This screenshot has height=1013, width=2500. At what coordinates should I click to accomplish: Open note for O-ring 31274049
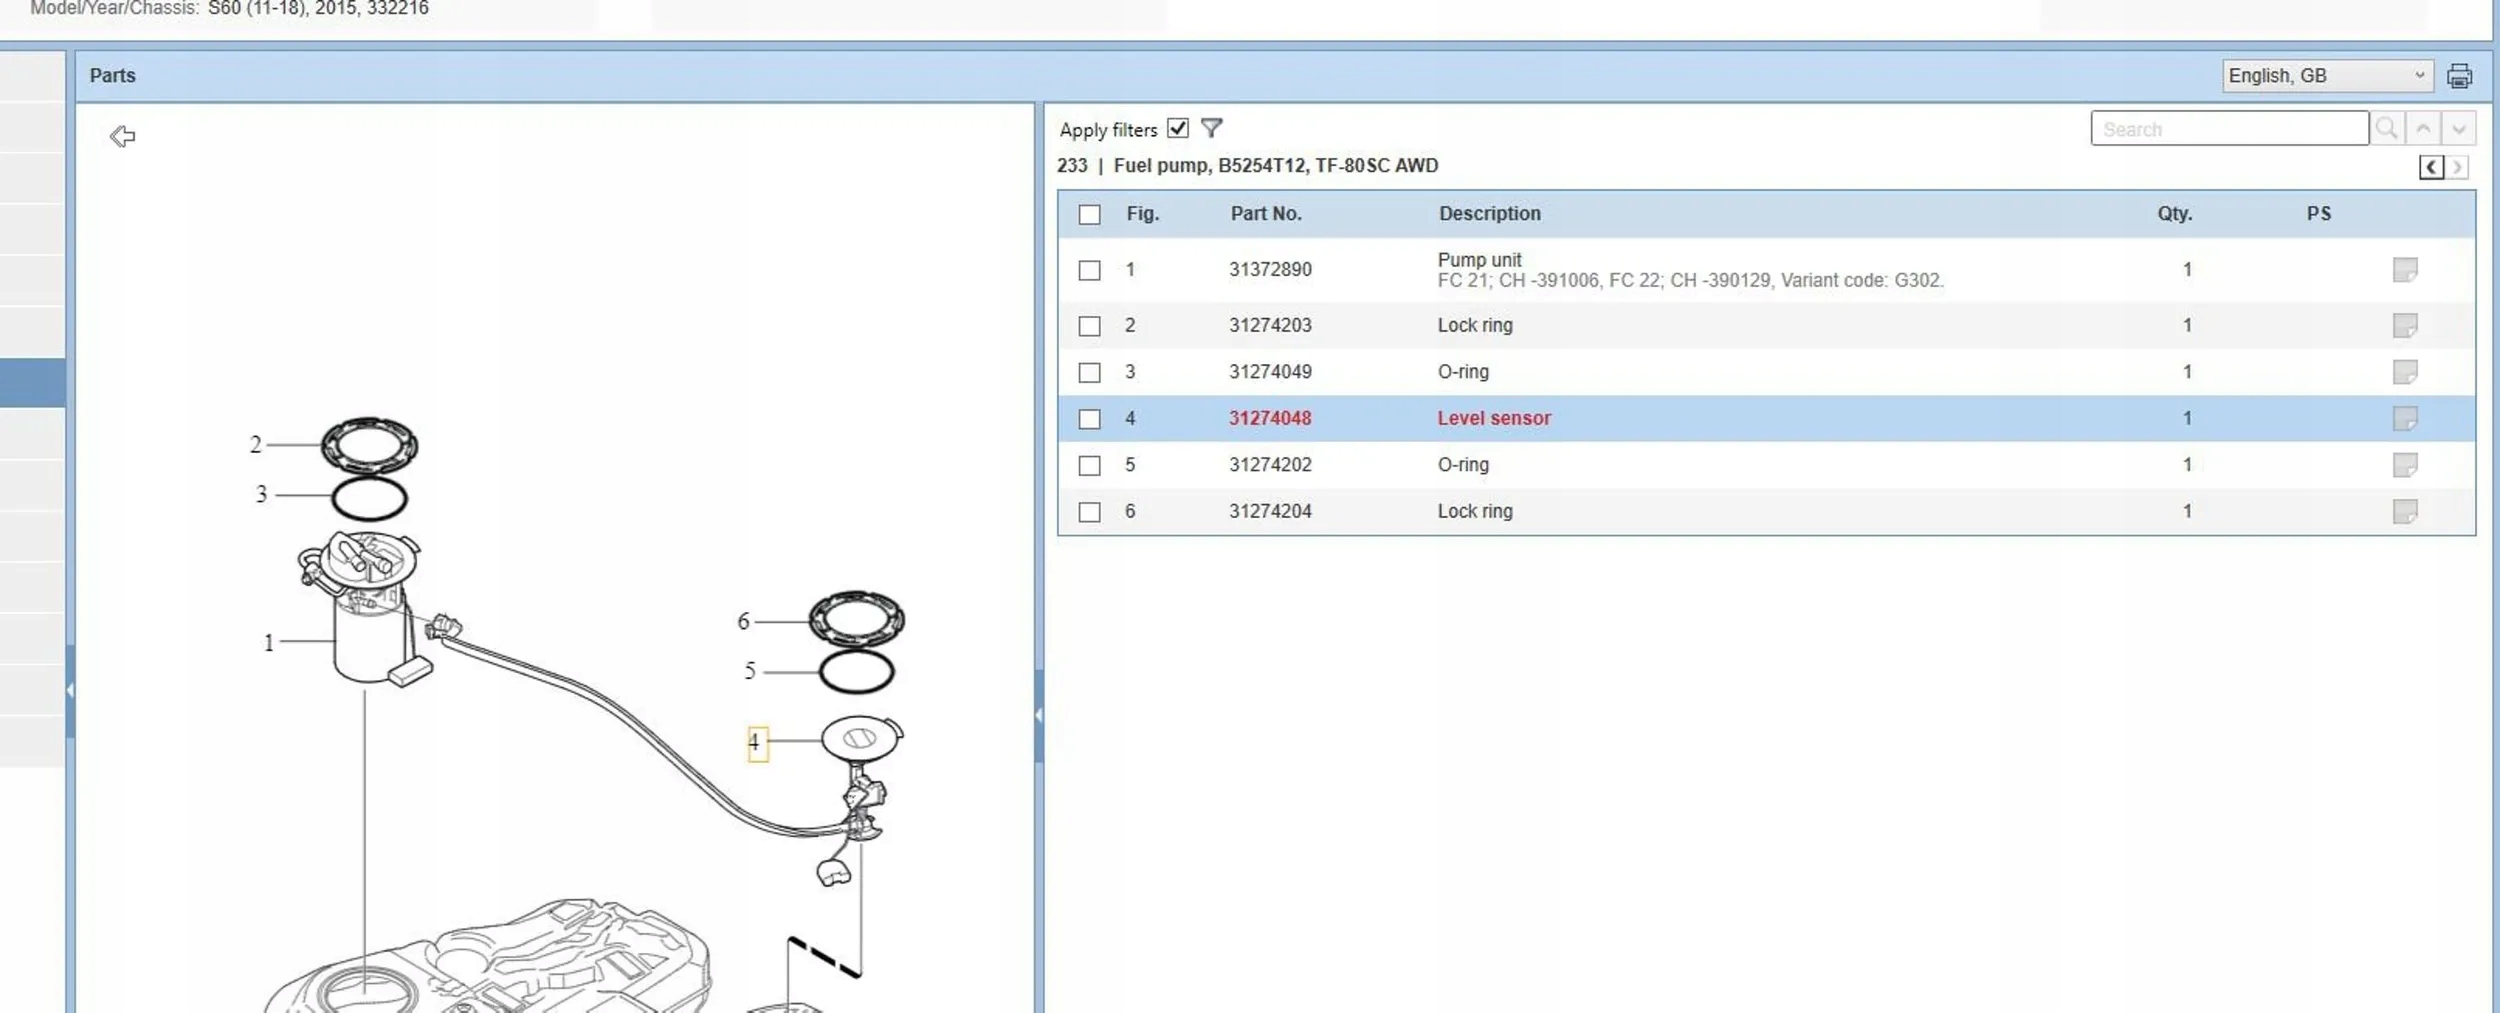2405,372
